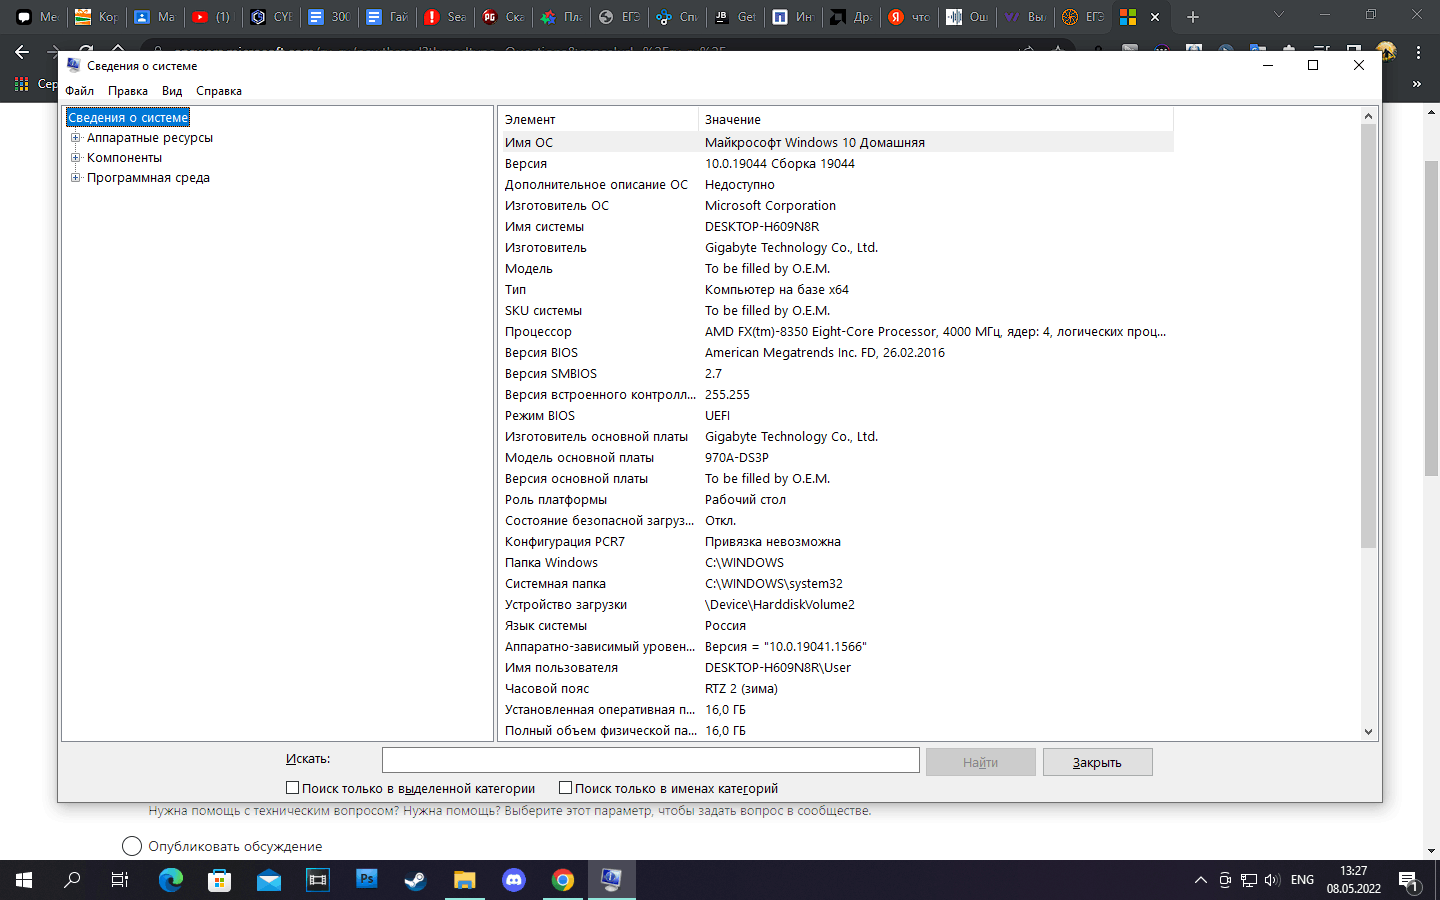Show hidden bookmarks overflow chevron
The image size is (1440, 900).
coord(1417,84)
